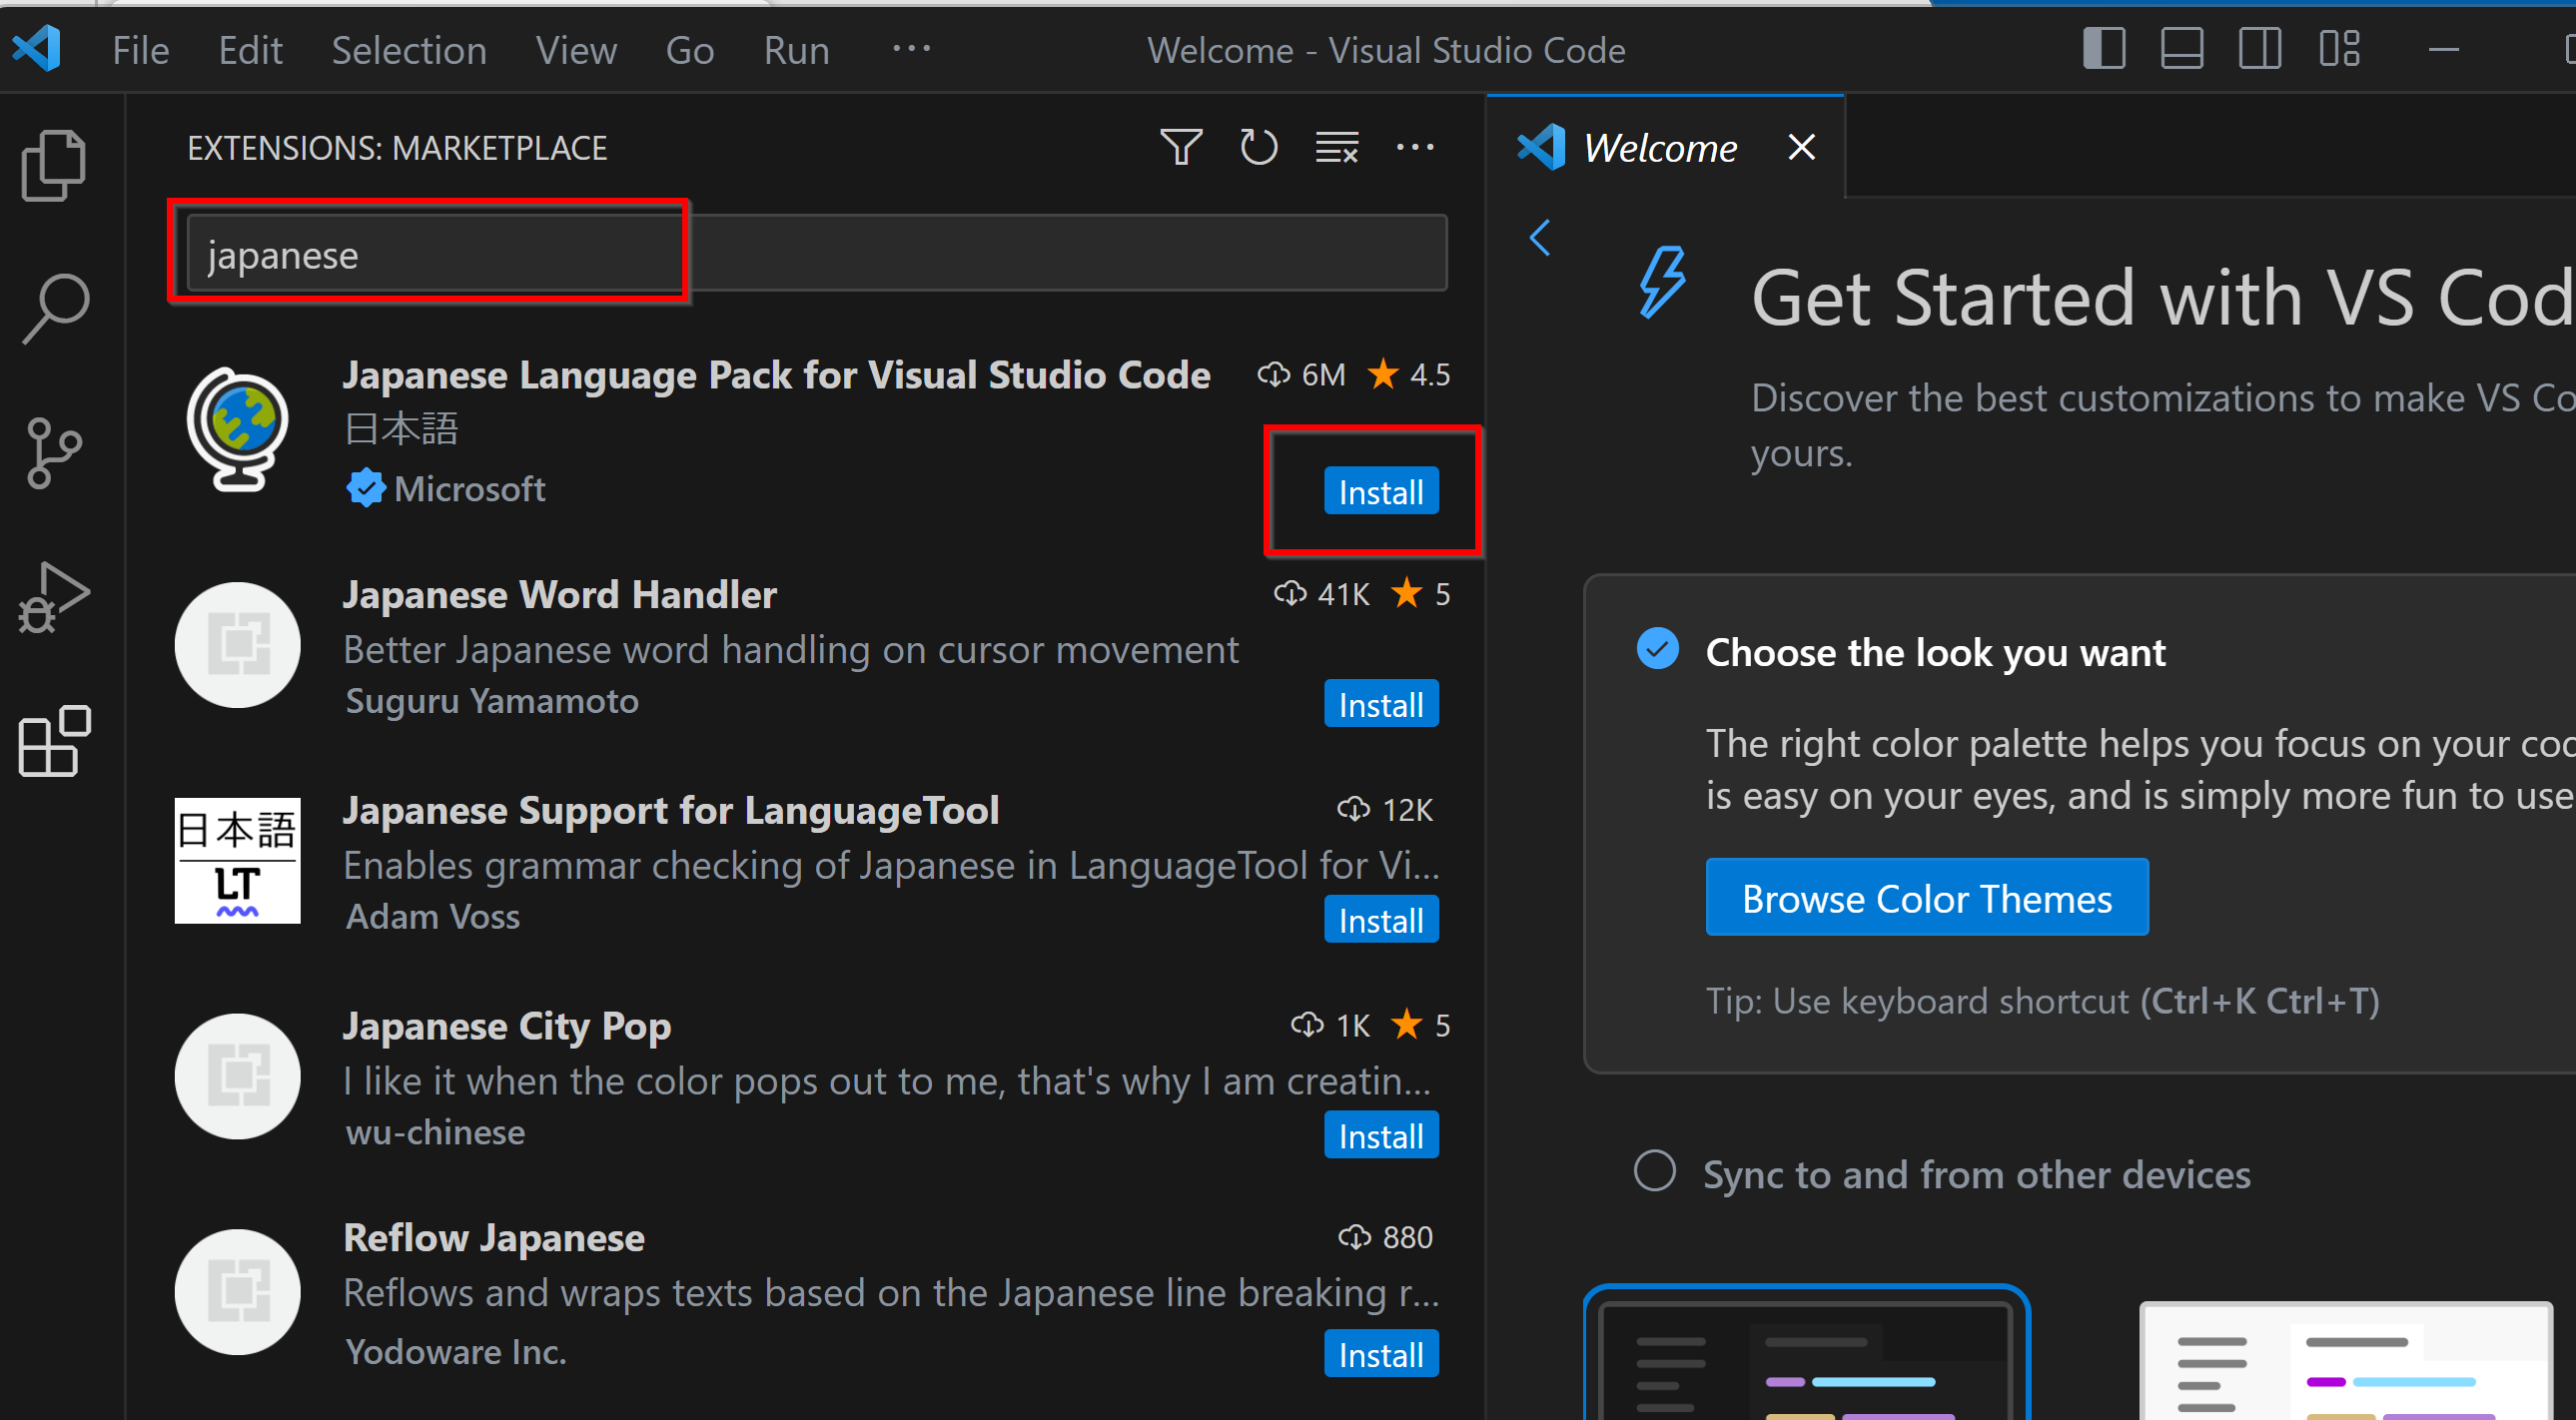Click the Japanese Word Handler placeholder icon
Screen dimensions: 2576x1420
(237, 646)
